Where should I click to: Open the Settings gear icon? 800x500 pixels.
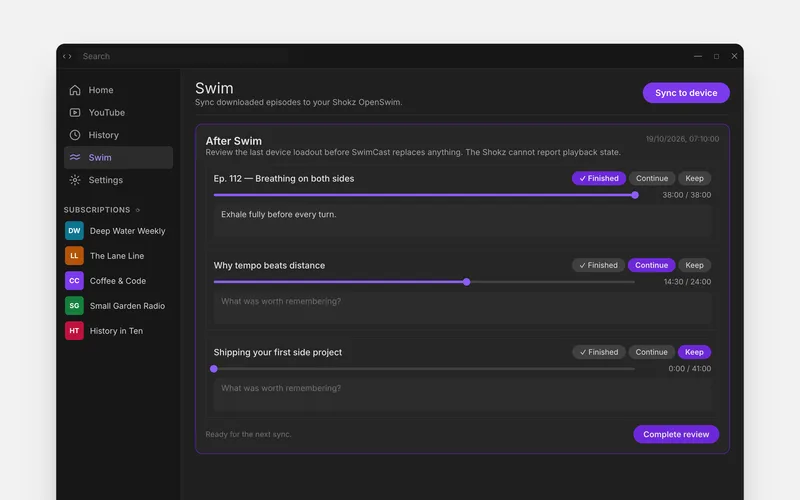tap(75, 180)
